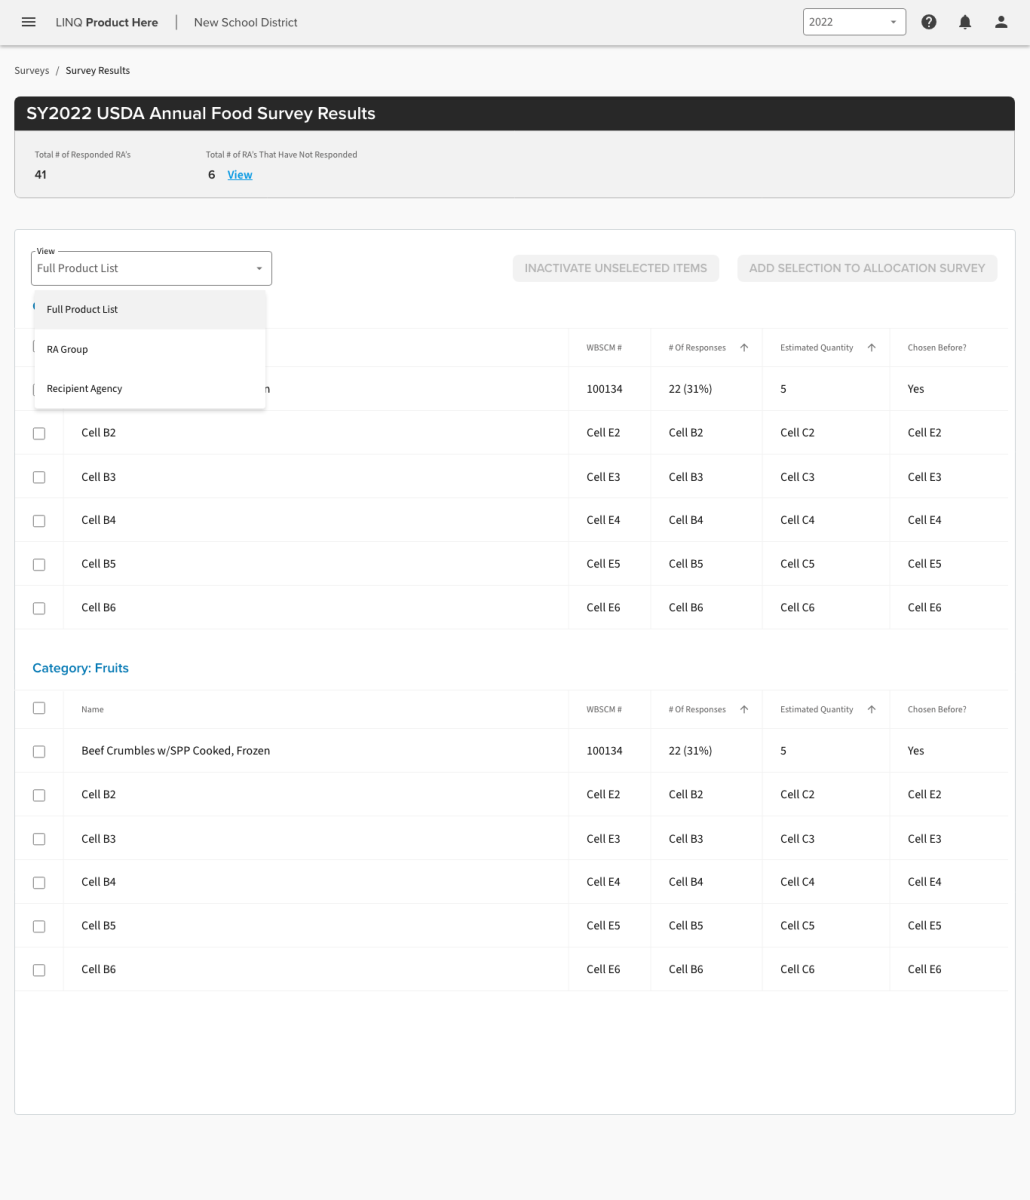
Task: Click the help question mark icon
Action: click(x=929, y=22)
